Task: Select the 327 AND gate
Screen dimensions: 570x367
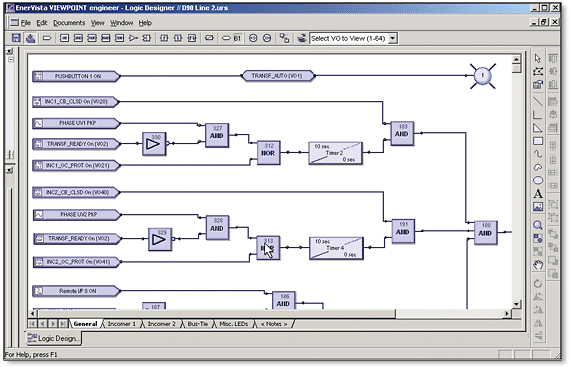Action: point(217,135)
